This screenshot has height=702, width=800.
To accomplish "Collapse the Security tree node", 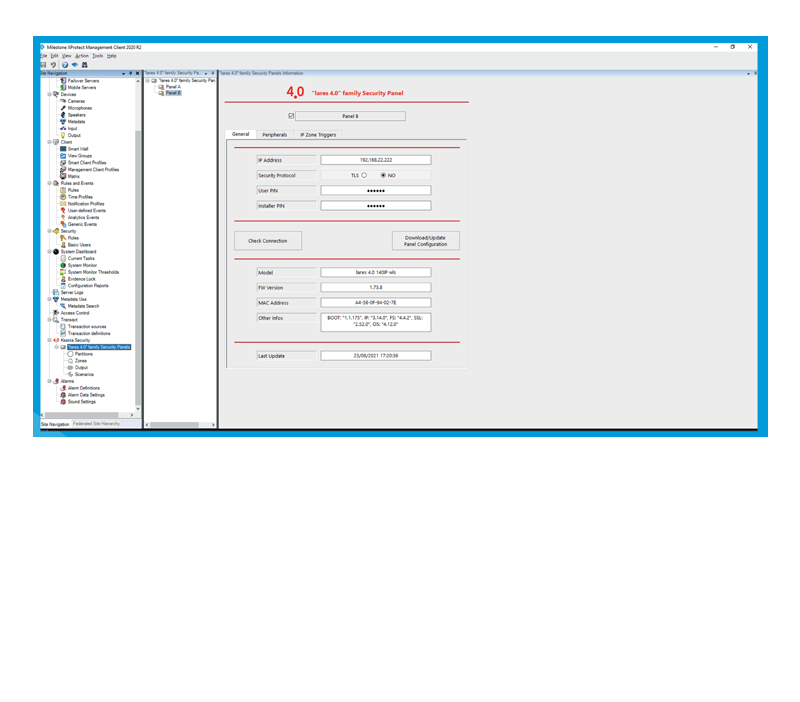I will tap(49, 231).
